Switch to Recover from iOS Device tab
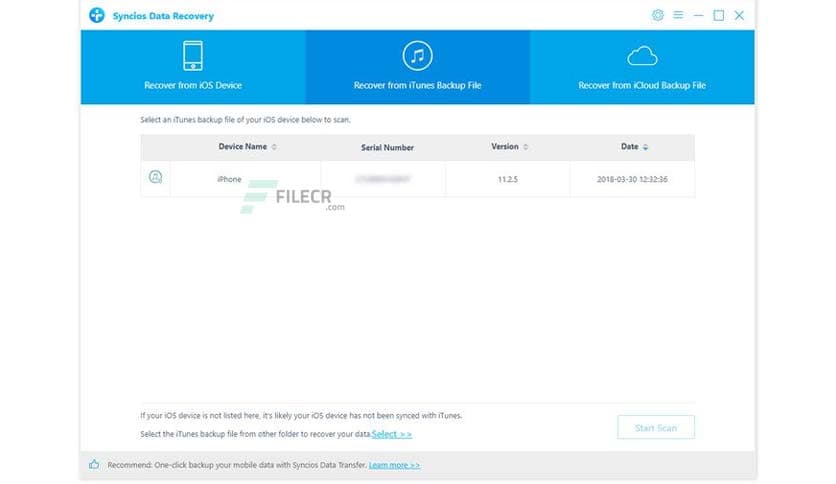Screen dimensions: 836x484 193,67
